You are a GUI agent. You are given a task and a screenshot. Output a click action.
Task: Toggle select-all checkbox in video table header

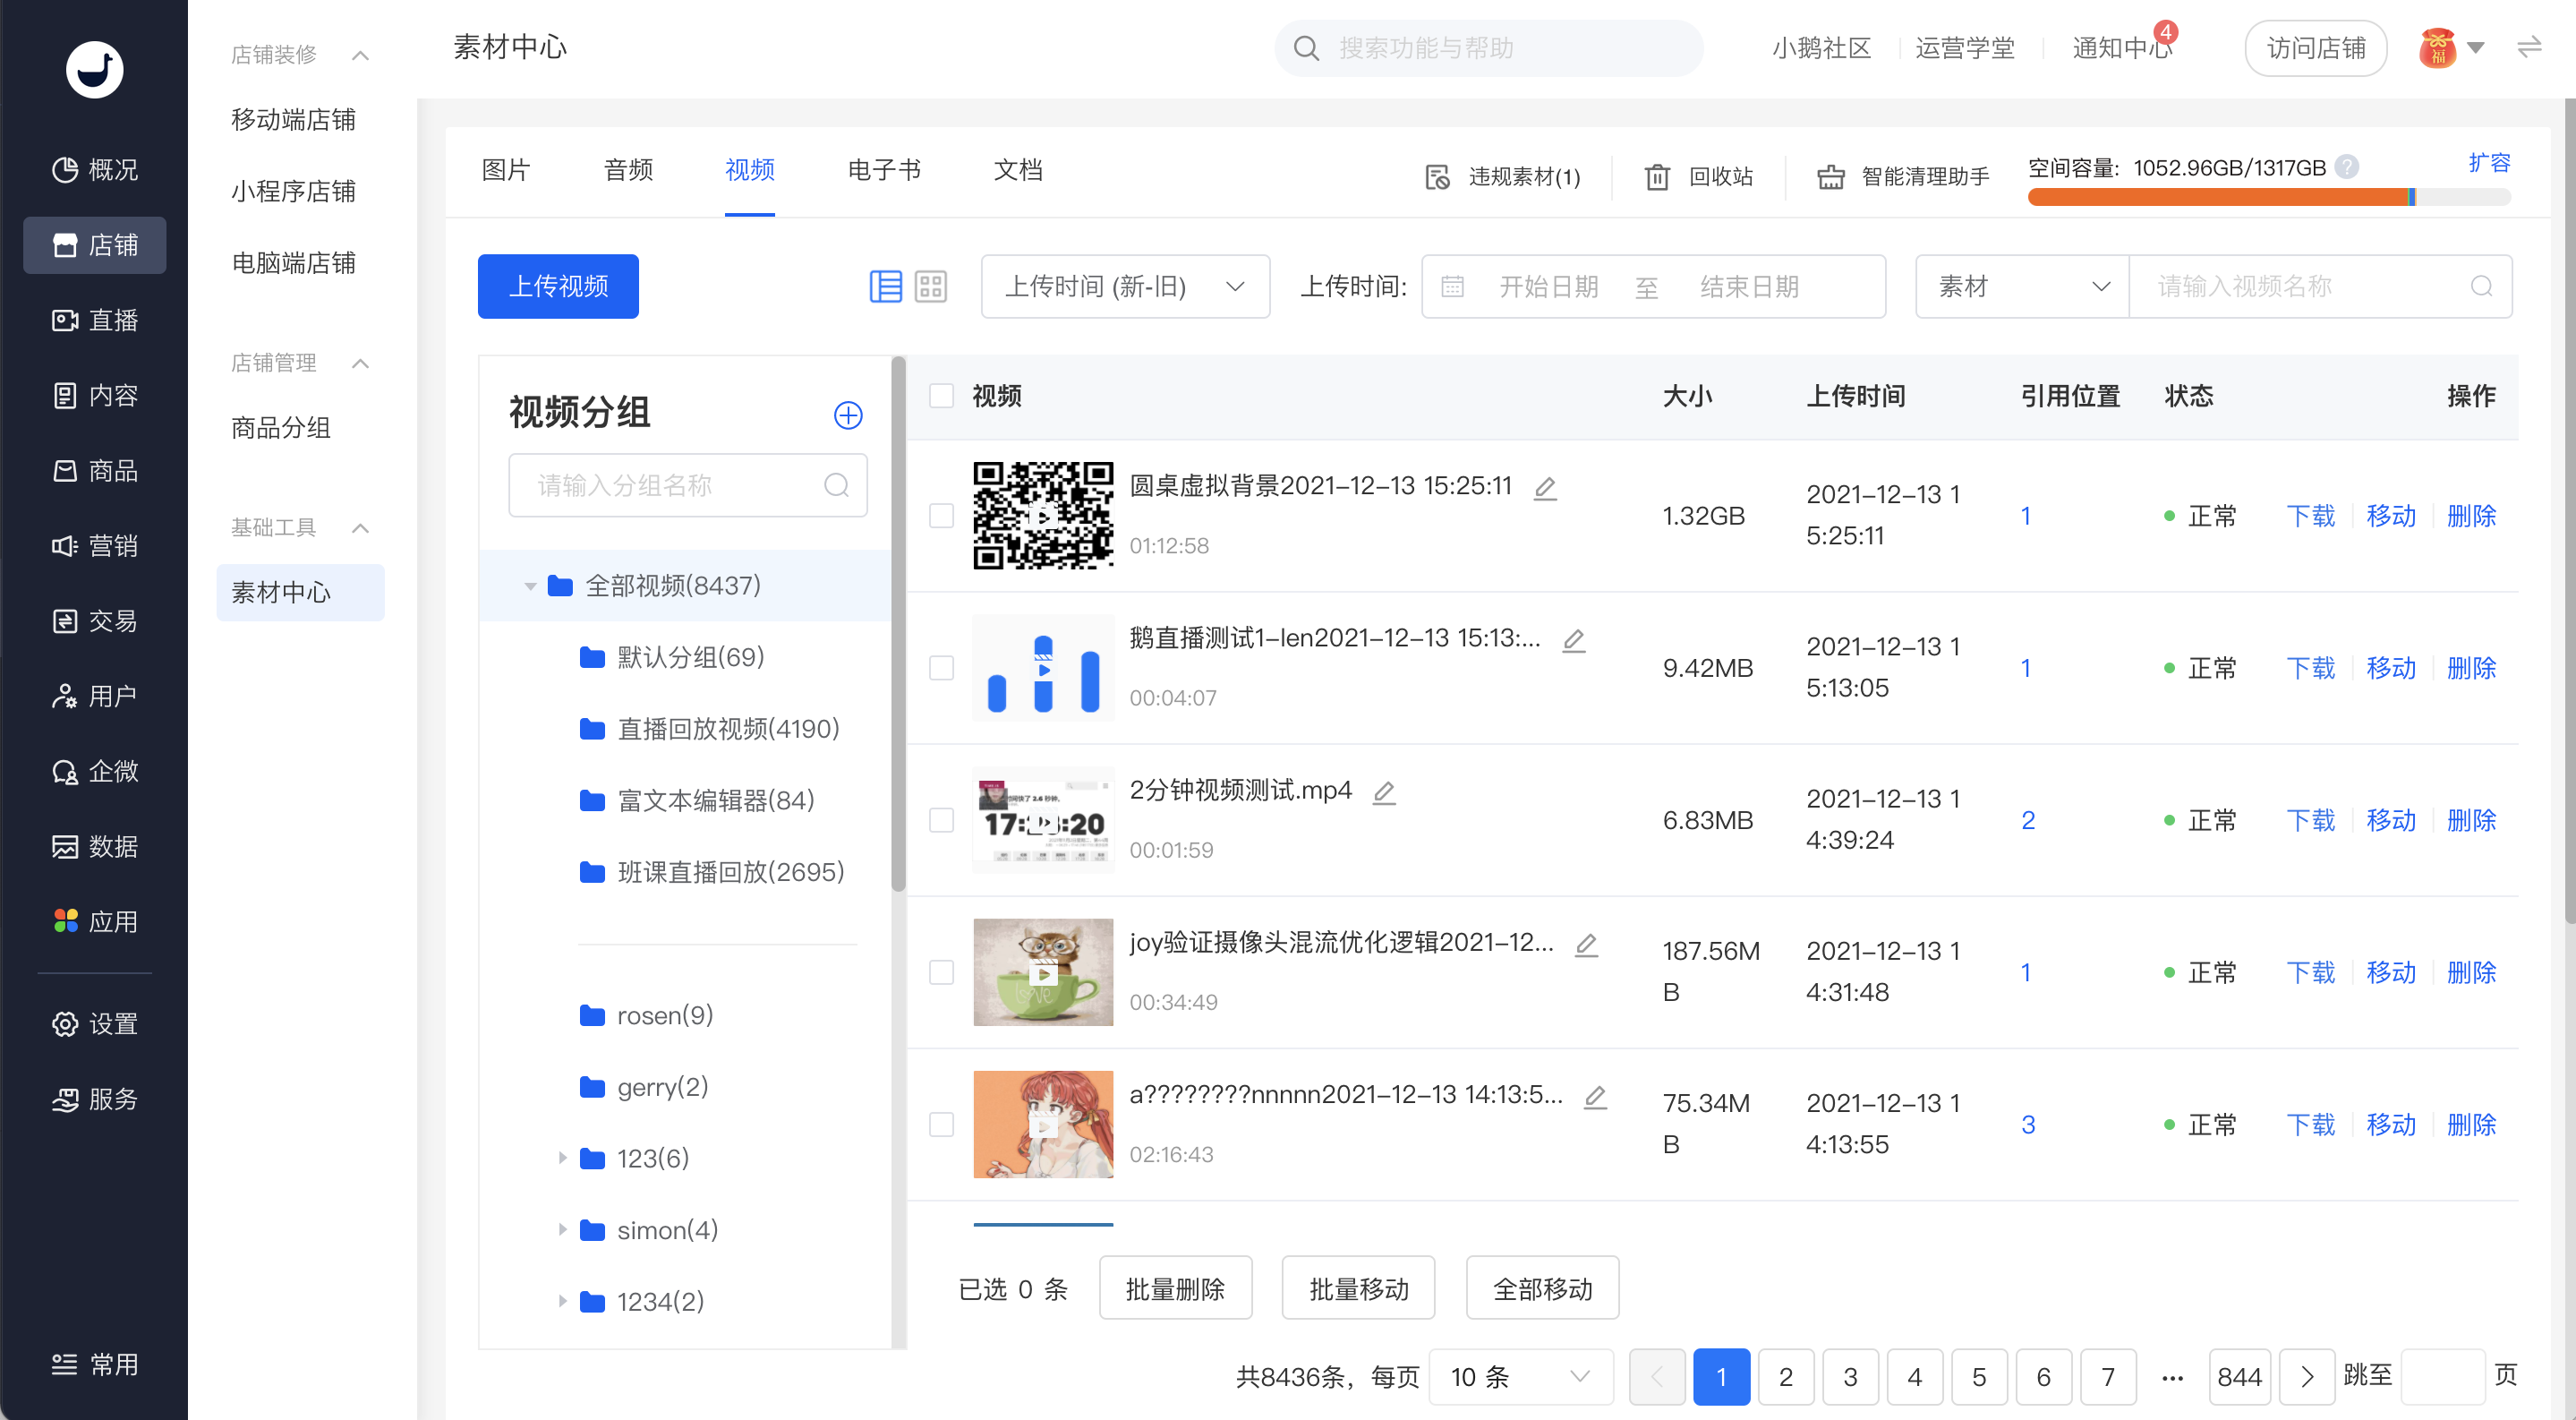pos(941,396)
